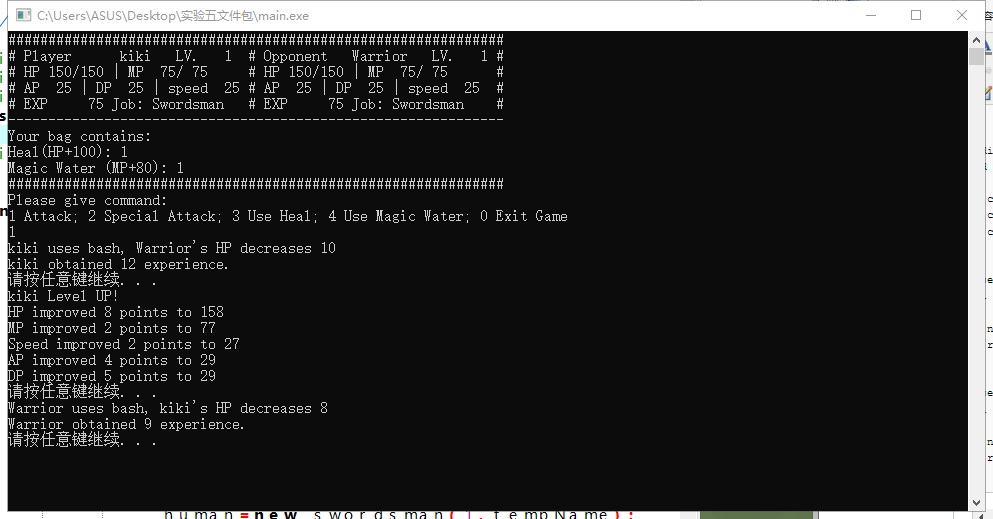Maximize the main.exe console window

point(916,15)
